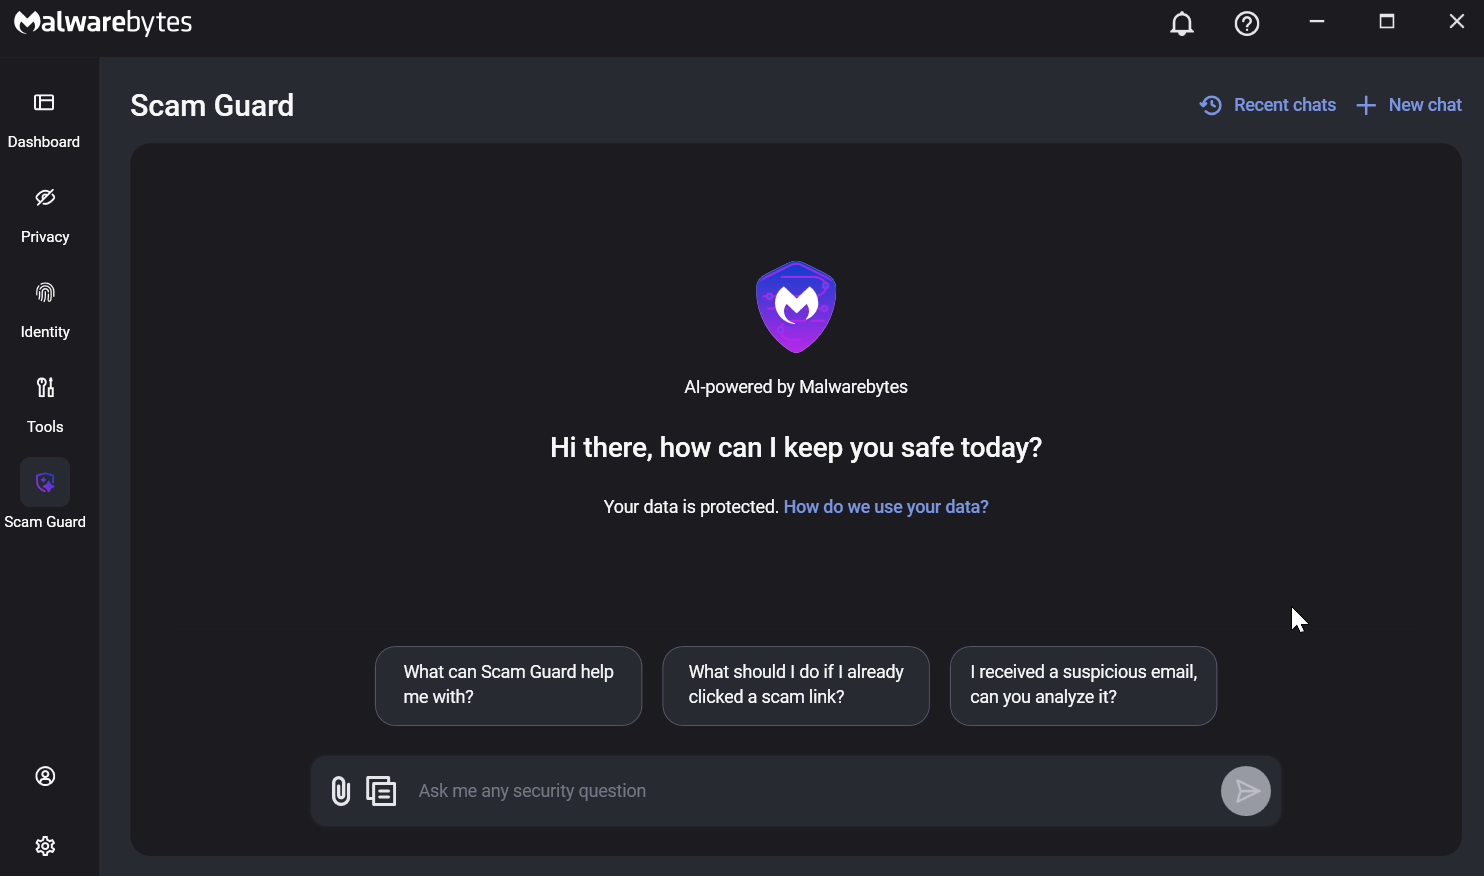
Task: Click the 'Scam Guard' page heading
Action: coord(212,105)
